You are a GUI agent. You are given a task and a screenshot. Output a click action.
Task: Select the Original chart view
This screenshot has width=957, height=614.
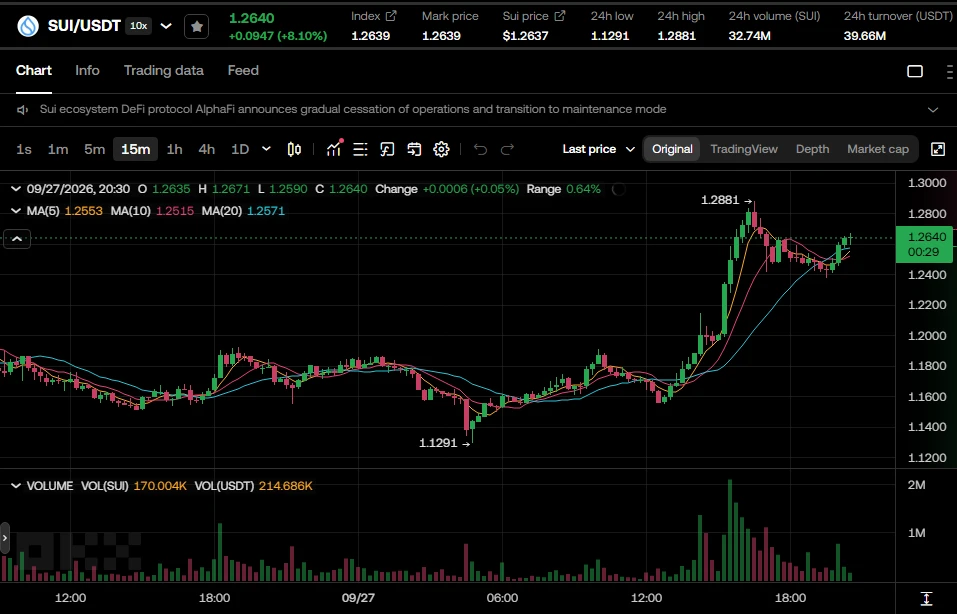point(672,149)
